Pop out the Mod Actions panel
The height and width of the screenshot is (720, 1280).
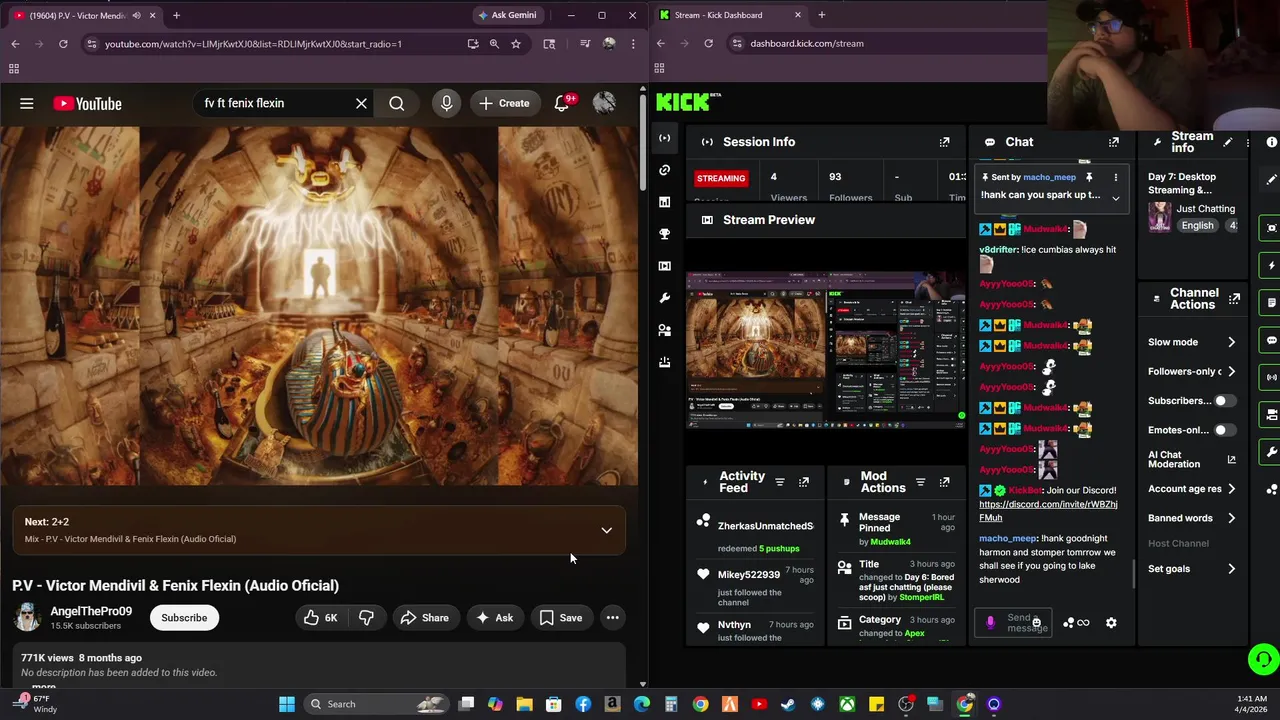[944, 482]
